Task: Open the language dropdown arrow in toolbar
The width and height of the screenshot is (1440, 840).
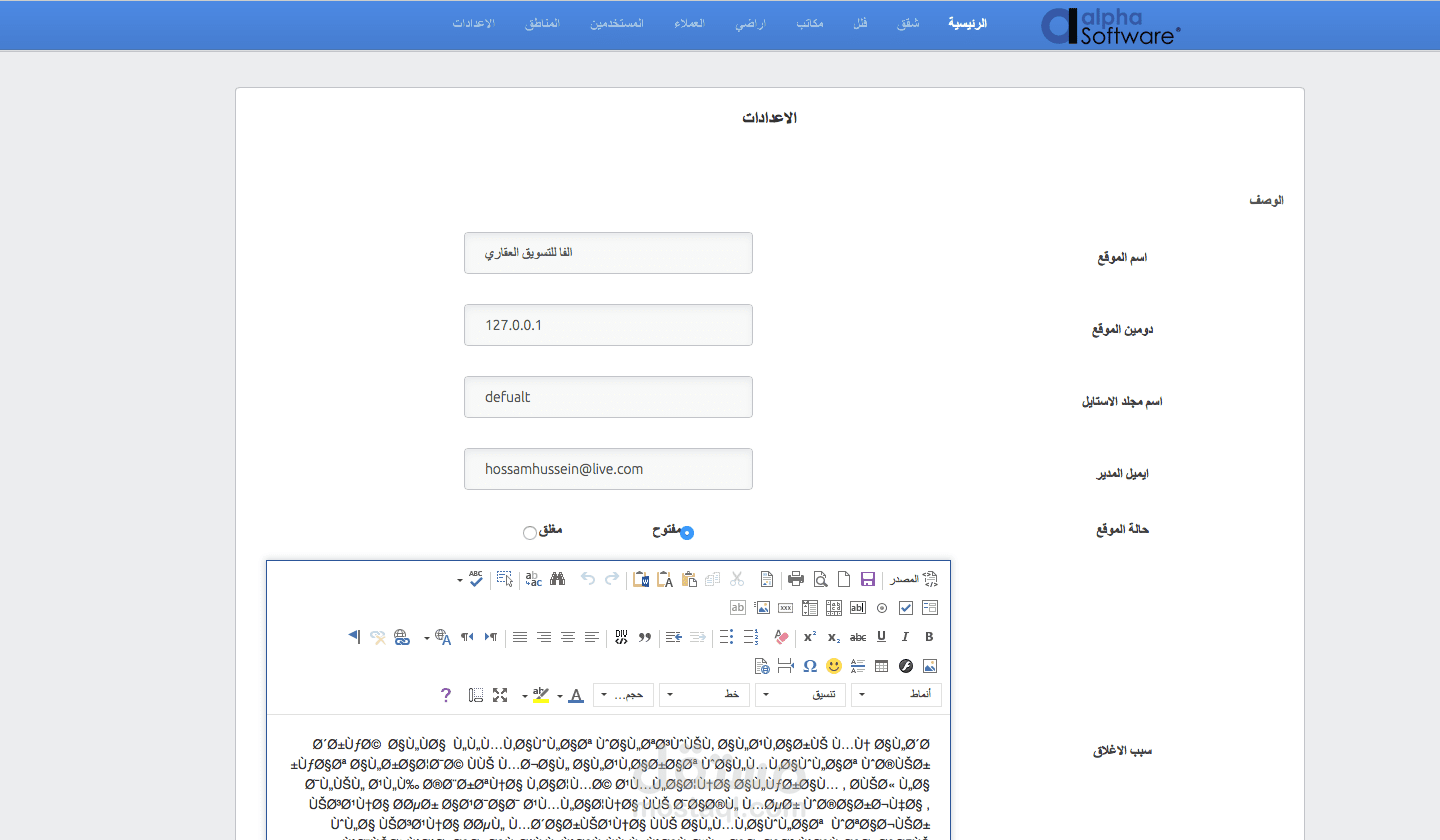Action: point(427,637)
